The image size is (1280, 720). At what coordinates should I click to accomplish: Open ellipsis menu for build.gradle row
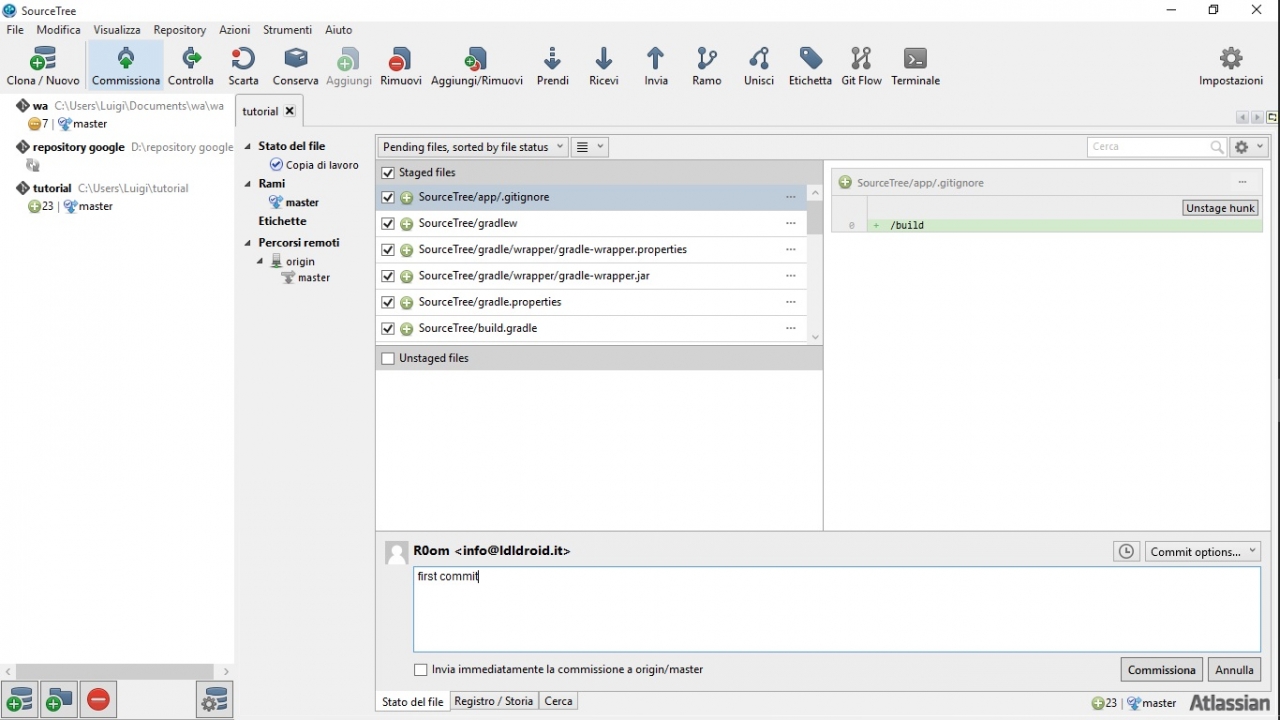point(791,328)
